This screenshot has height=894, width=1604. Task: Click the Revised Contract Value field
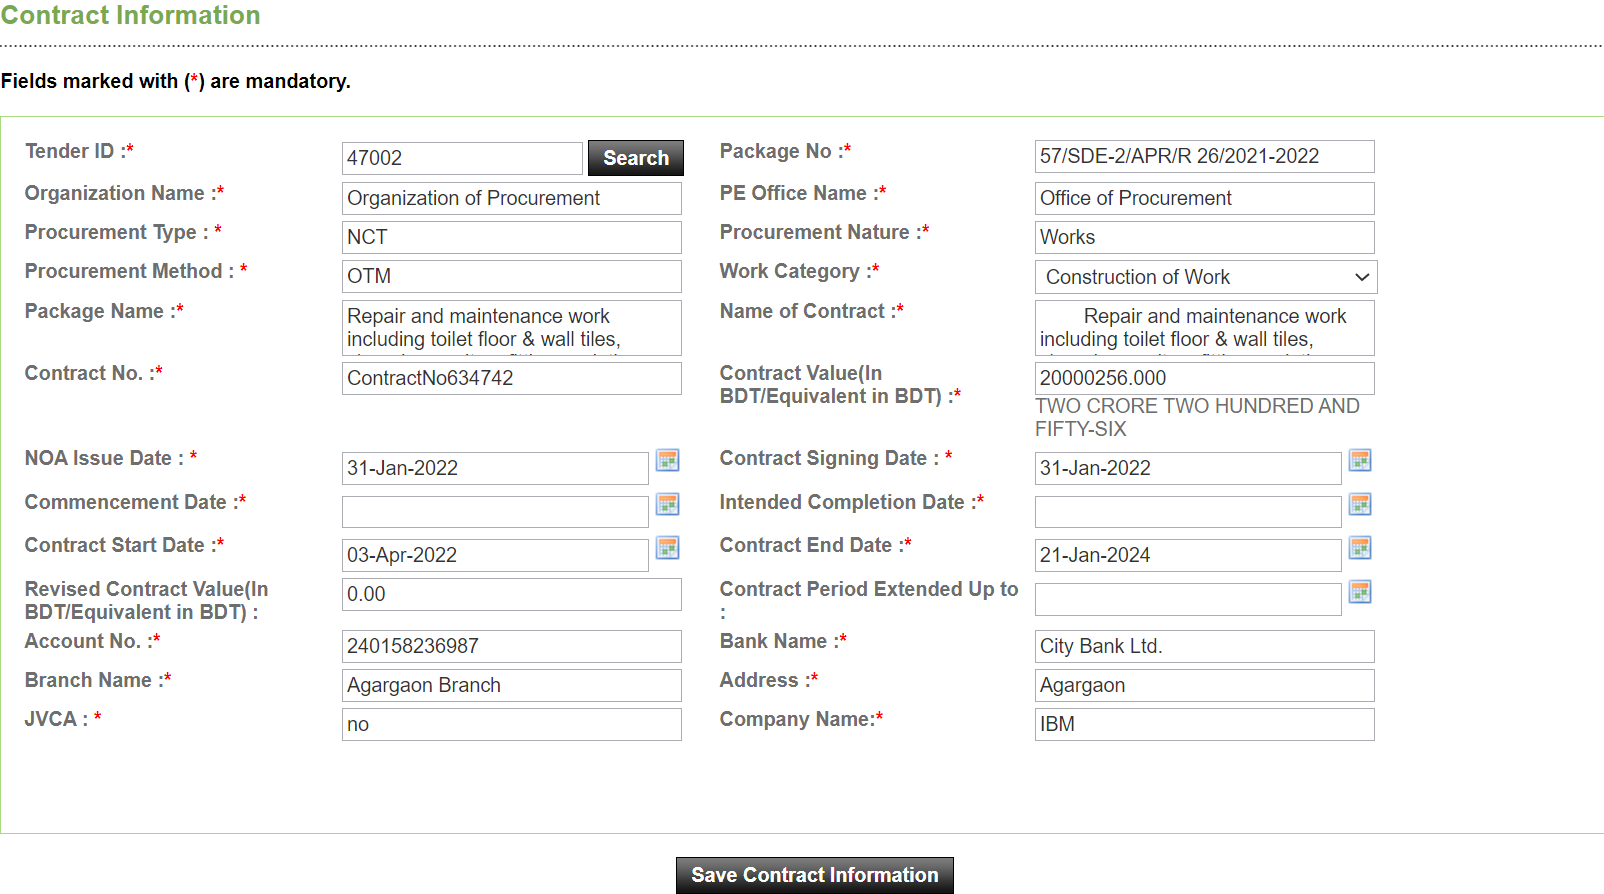[512, 594]
